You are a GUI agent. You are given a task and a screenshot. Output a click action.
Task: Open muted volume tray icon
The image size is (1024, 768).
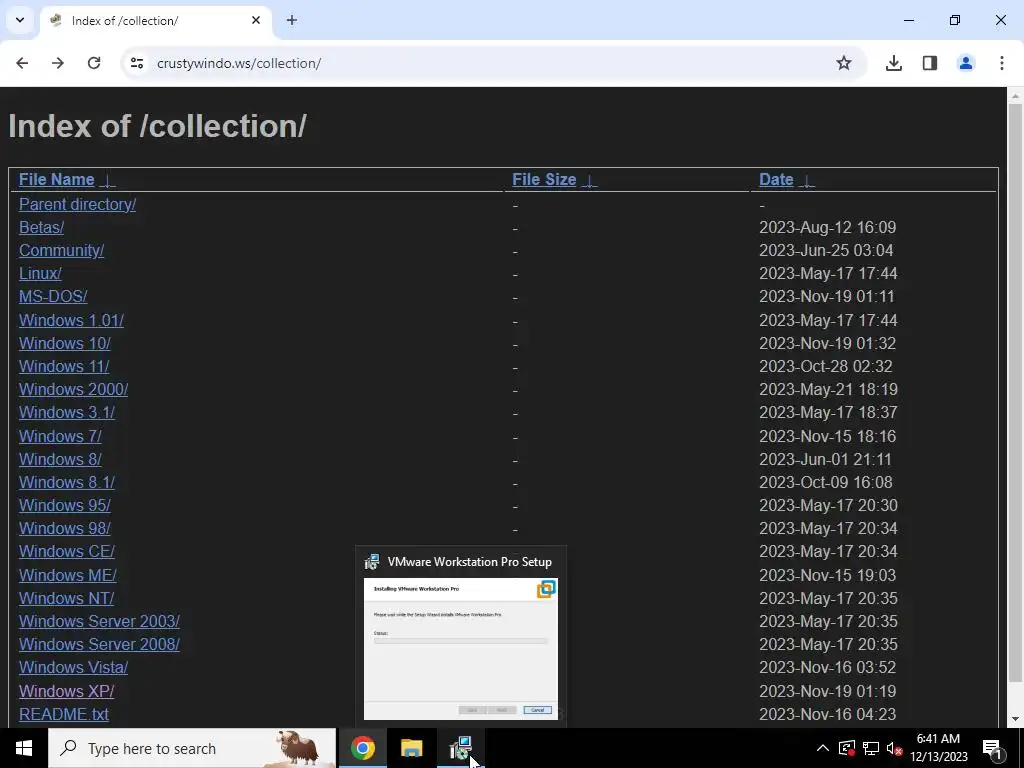pos(894,748)
